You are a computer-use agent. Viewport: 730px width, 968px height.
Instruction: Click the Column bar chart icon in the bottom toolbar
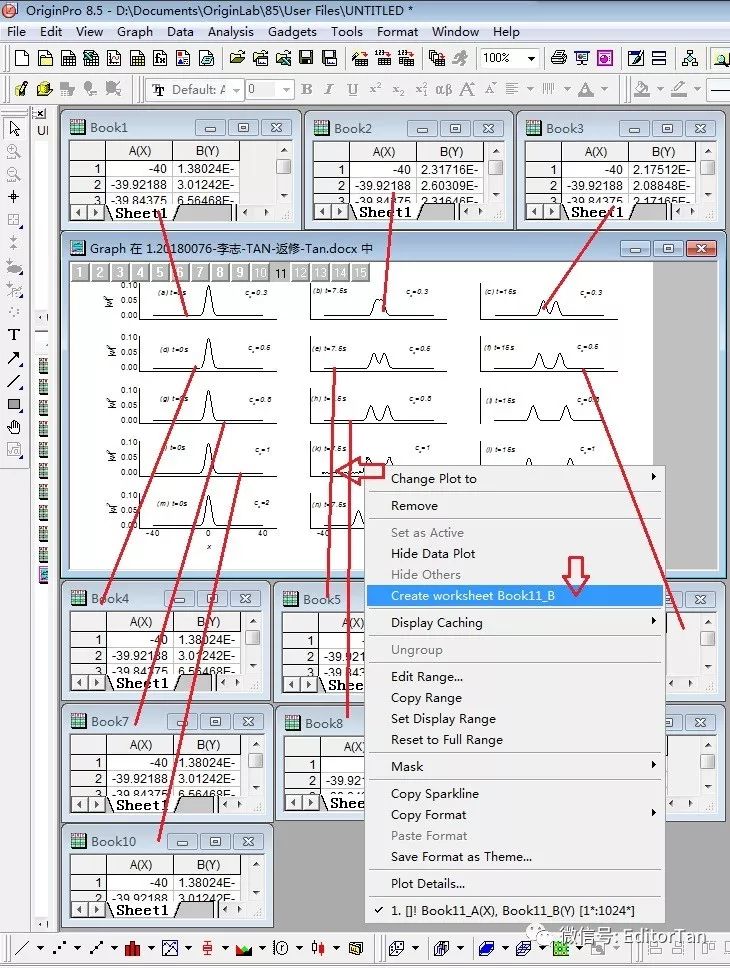coord(133,947)
